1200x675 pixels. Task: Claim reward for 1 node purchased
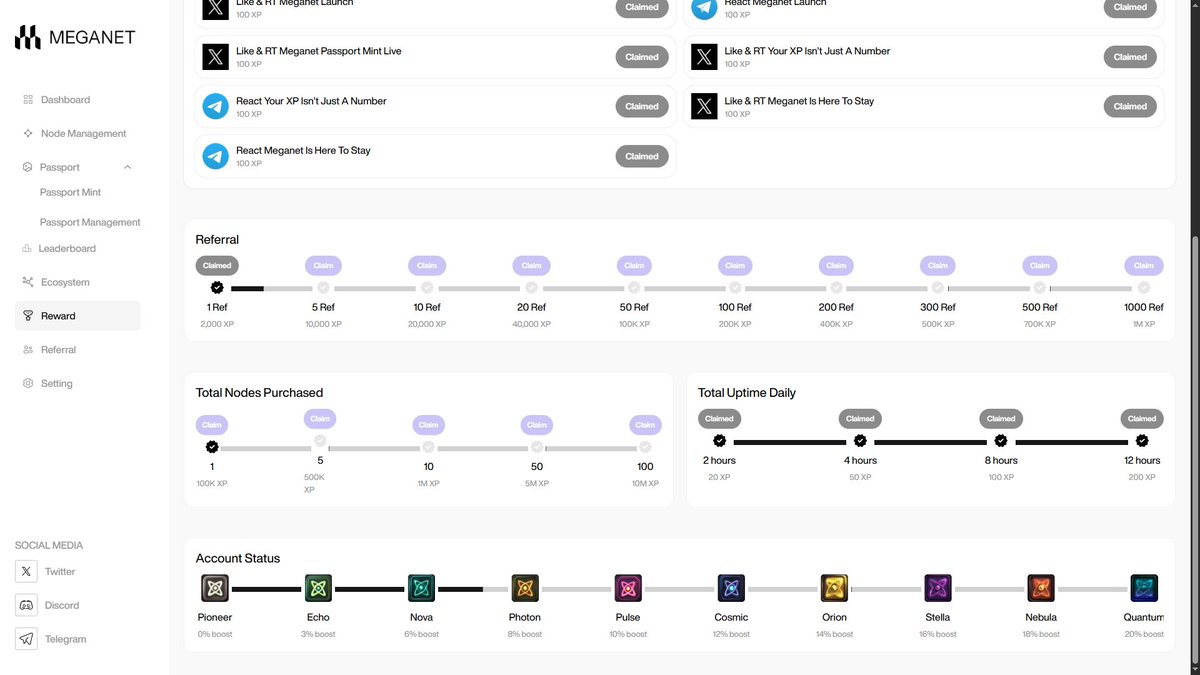[212, 425]
